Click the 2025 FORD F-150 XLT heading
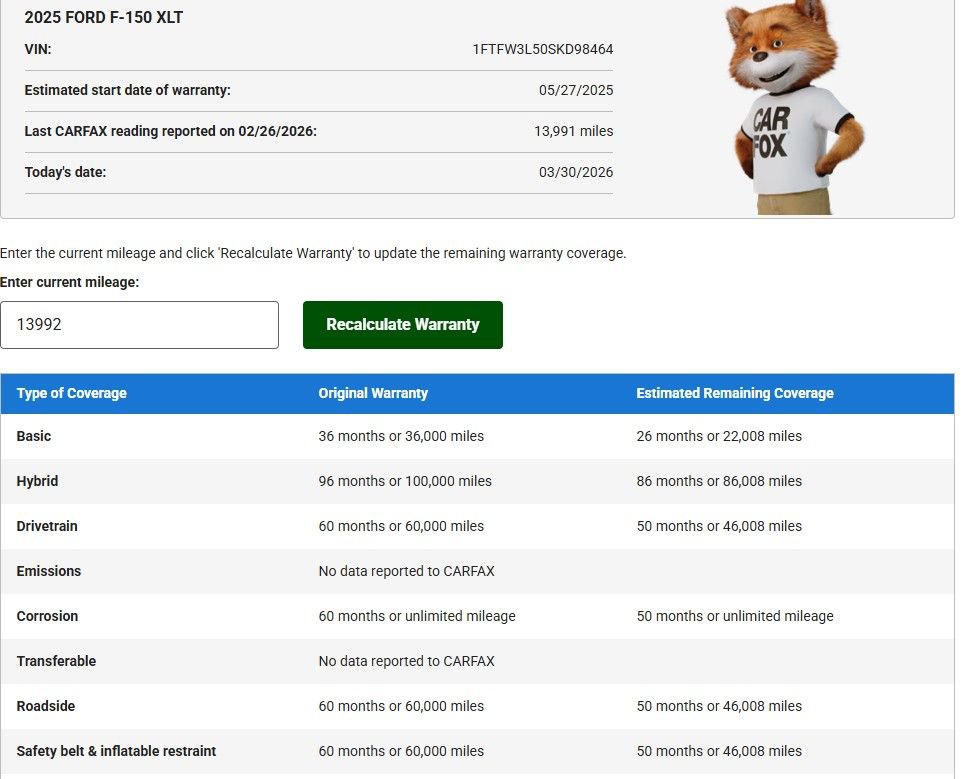Viewport: 969px width, 779px height. pos(104,17)
